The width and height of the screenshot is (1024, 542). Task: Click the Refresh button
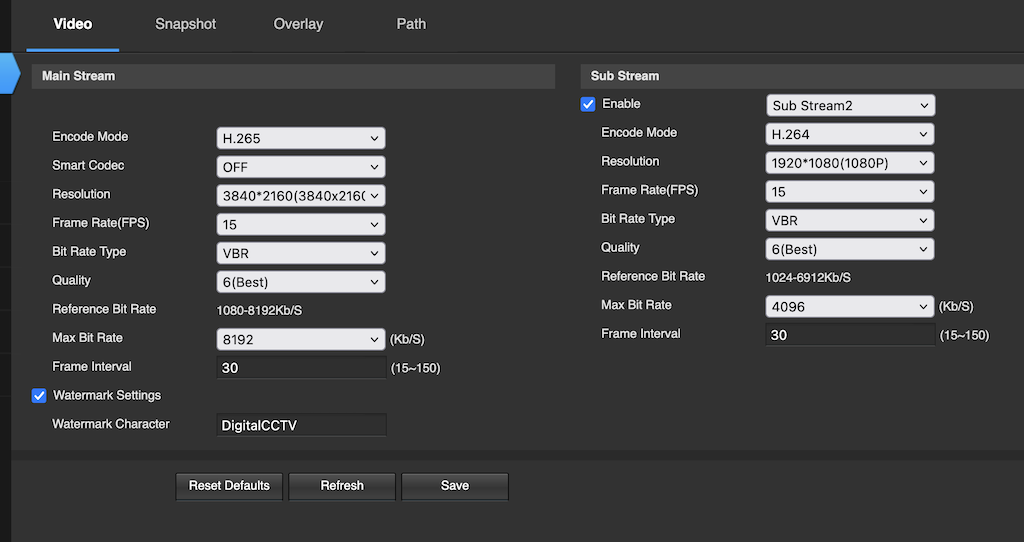[342, 486]
